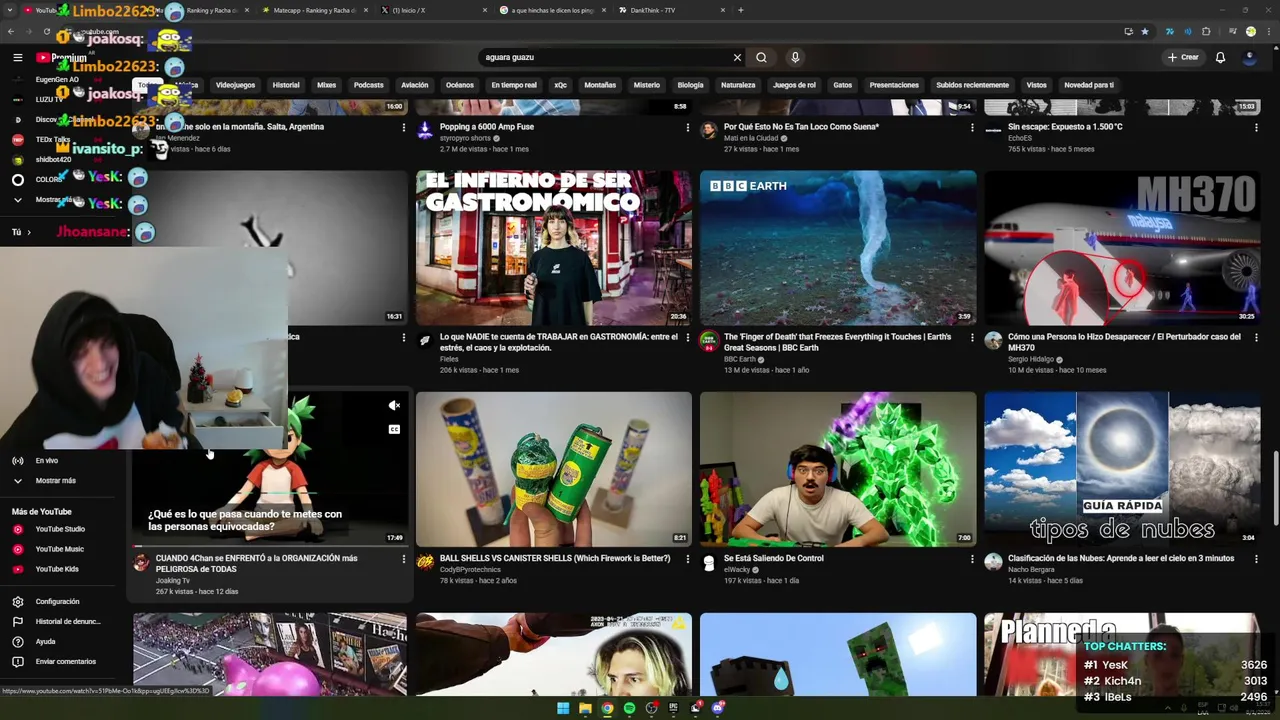
Task: Open the notifications bell
Action: tap(1220, 57)
